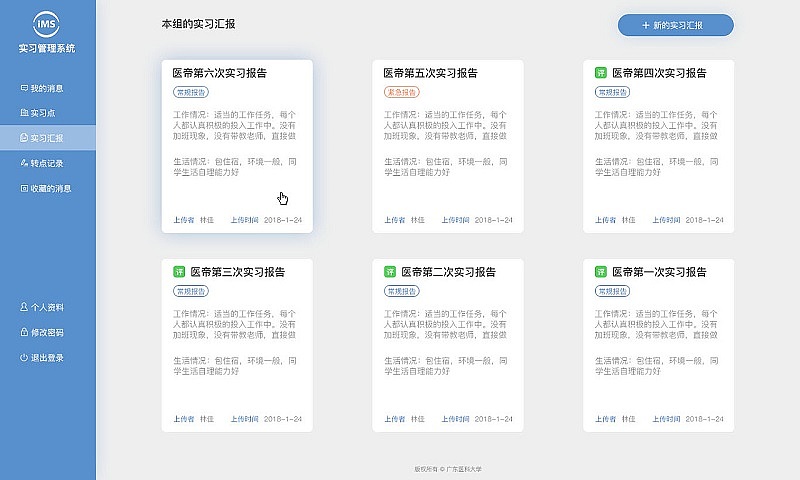Click 紧急报告 tag on 医帝第五次实习报告
The width and height of the screenshot is (800, 480).
pos(402,92)
